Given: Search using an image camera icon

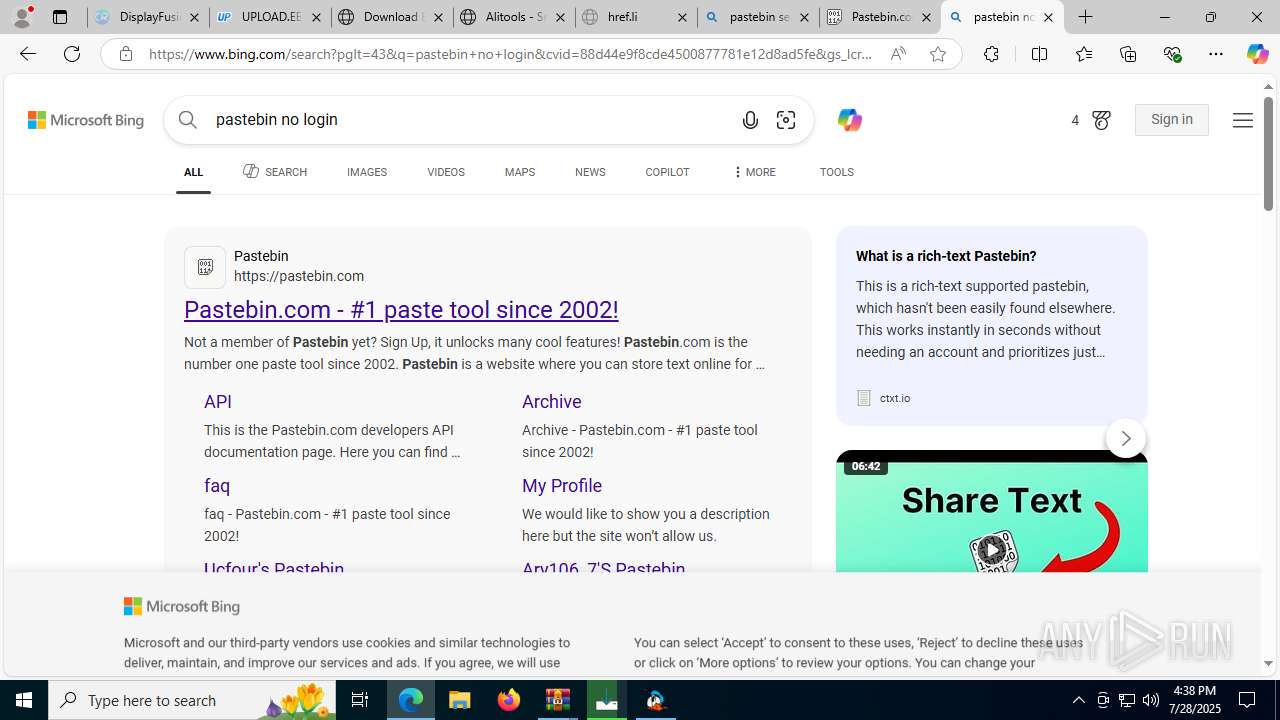Looking at the screenshot, I should 786,120.
